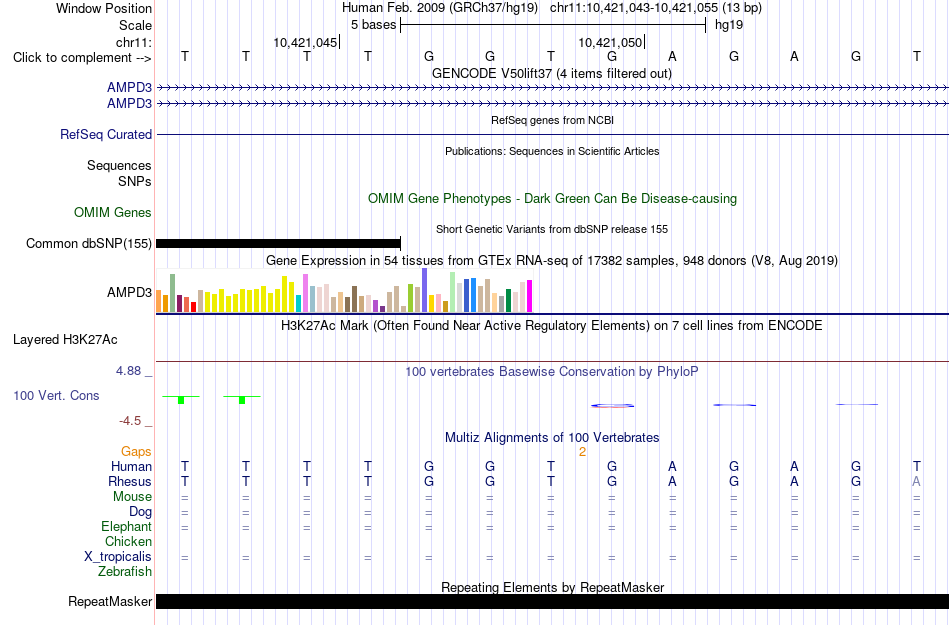Click the 'Click to complement -->' label
This screenshot has height=625, width=950.
pos(82,58)
